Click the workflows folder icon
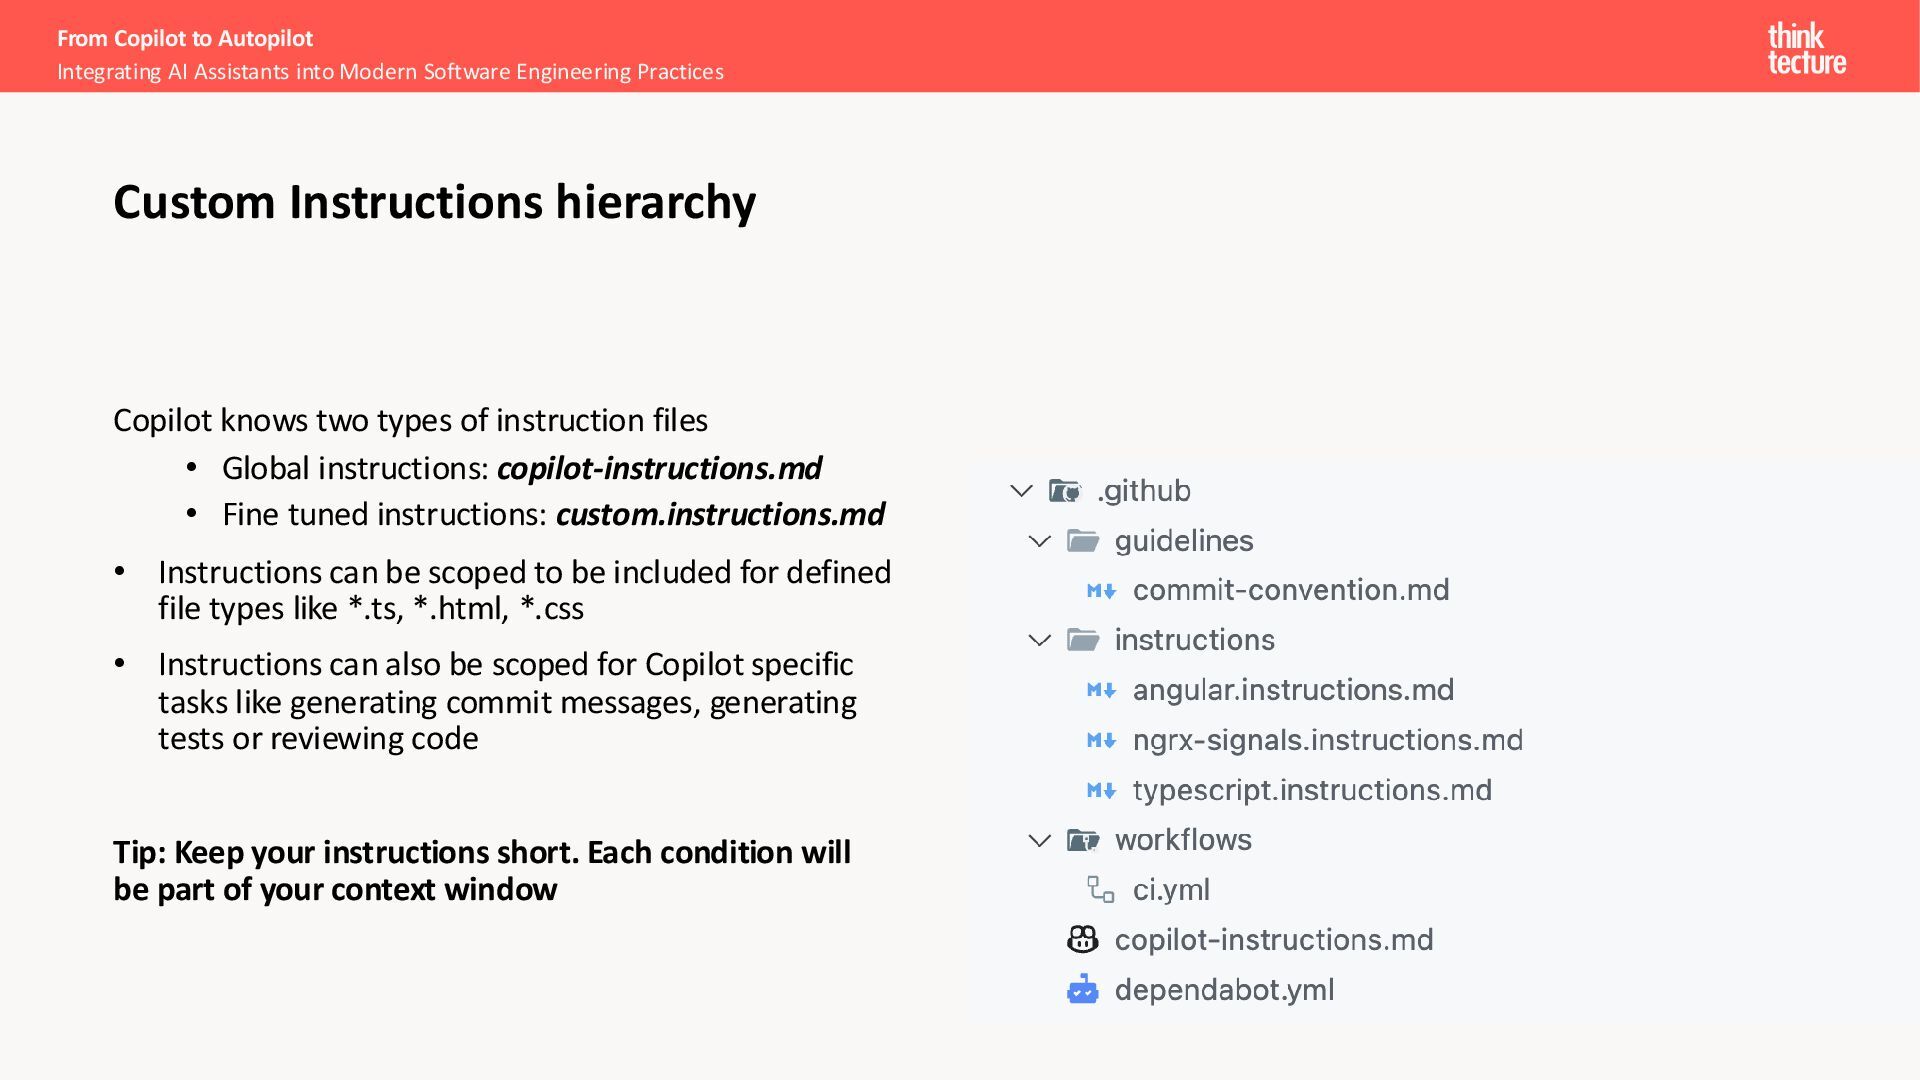This screenshot has height=1080, width=1920. point(1082,840)
